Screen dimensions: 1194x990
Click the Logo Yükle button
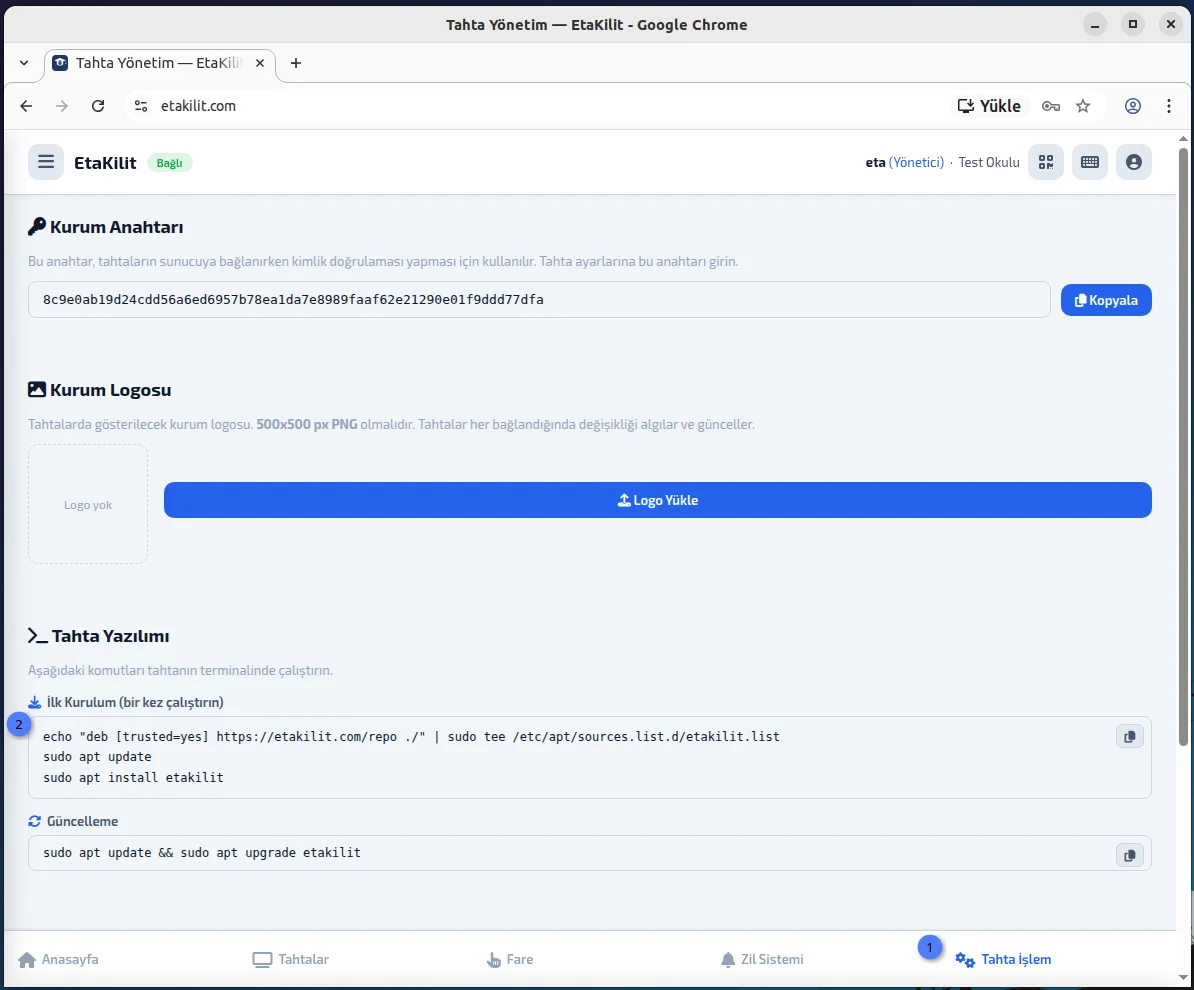tap(657, 500)
